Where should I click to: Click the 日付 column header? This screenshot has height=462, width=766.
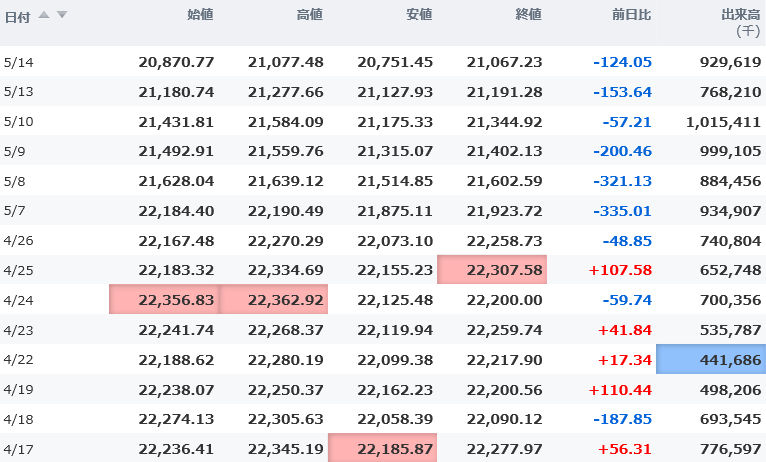19,15
